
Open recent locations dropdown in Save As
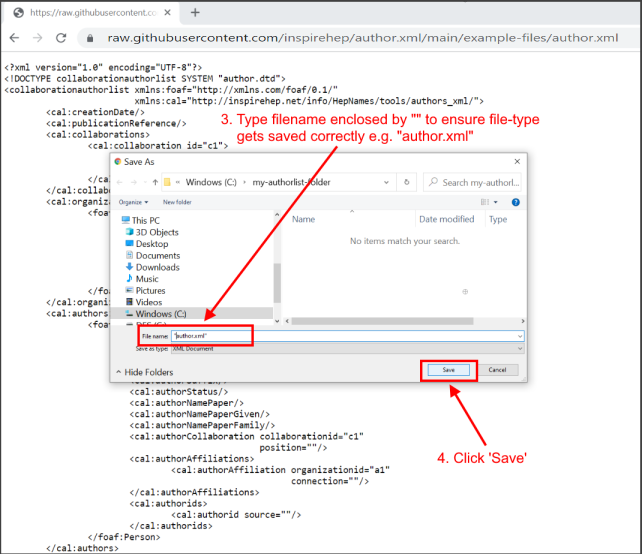[145, 182]
